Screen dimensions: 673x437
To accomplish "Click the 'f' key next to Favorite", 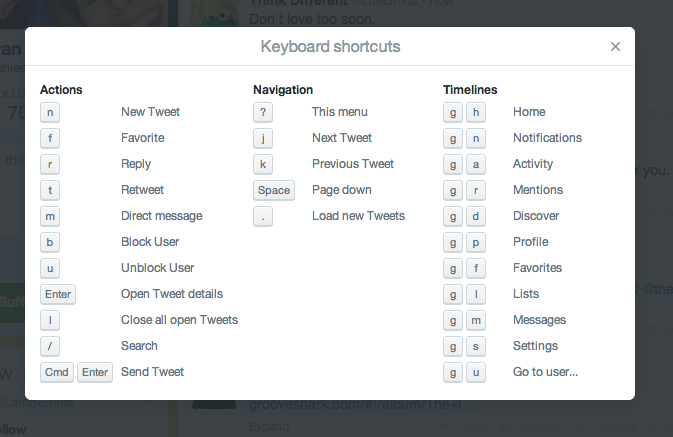I will (50, 138).
